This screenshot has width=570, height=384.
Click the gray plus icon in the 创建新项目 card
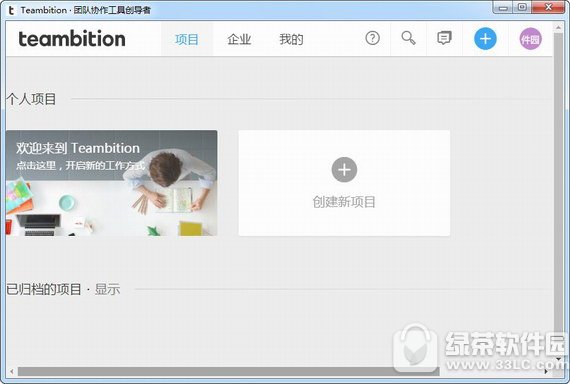point(344,169)
